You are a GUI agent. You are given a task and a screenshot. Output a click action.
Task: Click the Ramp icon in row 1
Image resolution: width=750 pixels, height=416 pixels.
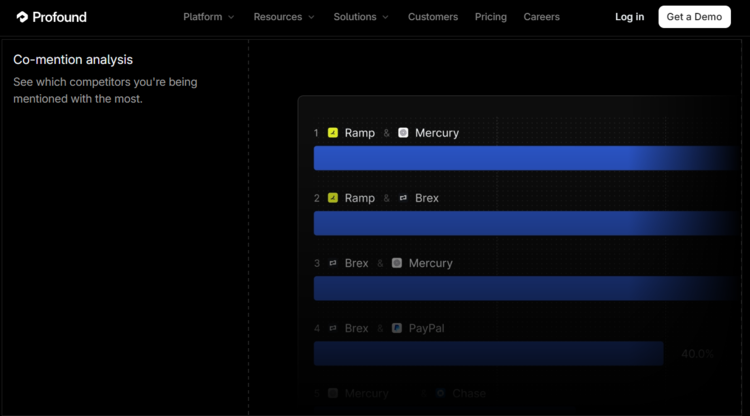pyautogui.click(x=333, y=132)
